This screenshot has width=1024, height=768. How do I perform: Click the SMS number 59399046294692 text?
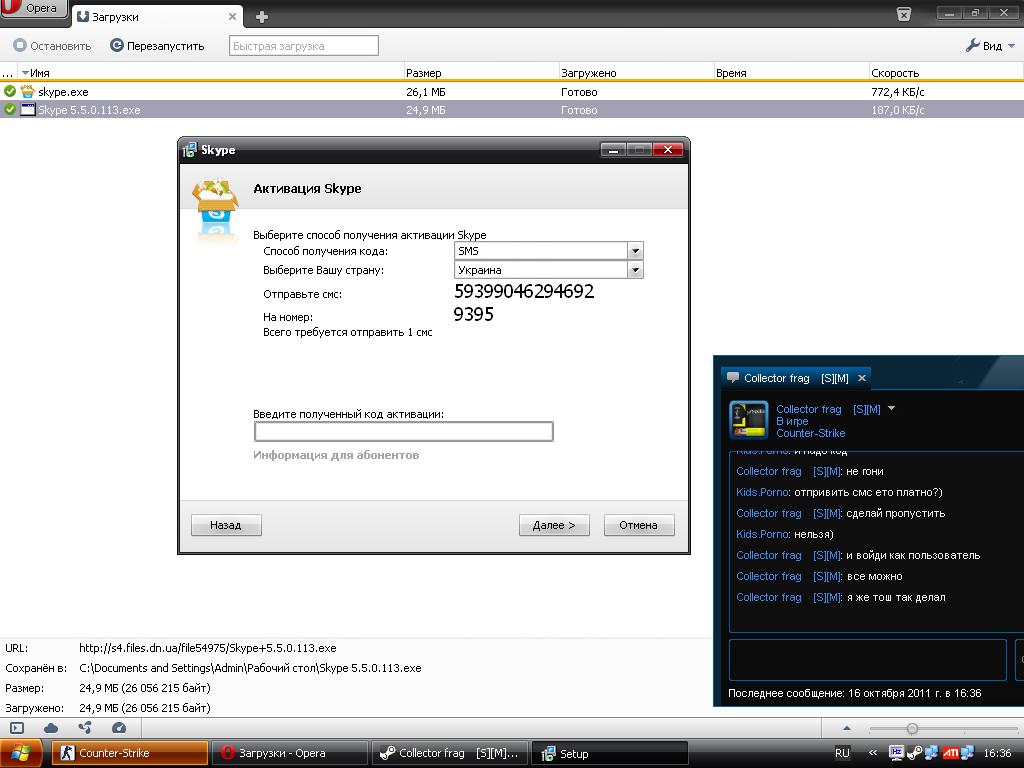[524, 291]
